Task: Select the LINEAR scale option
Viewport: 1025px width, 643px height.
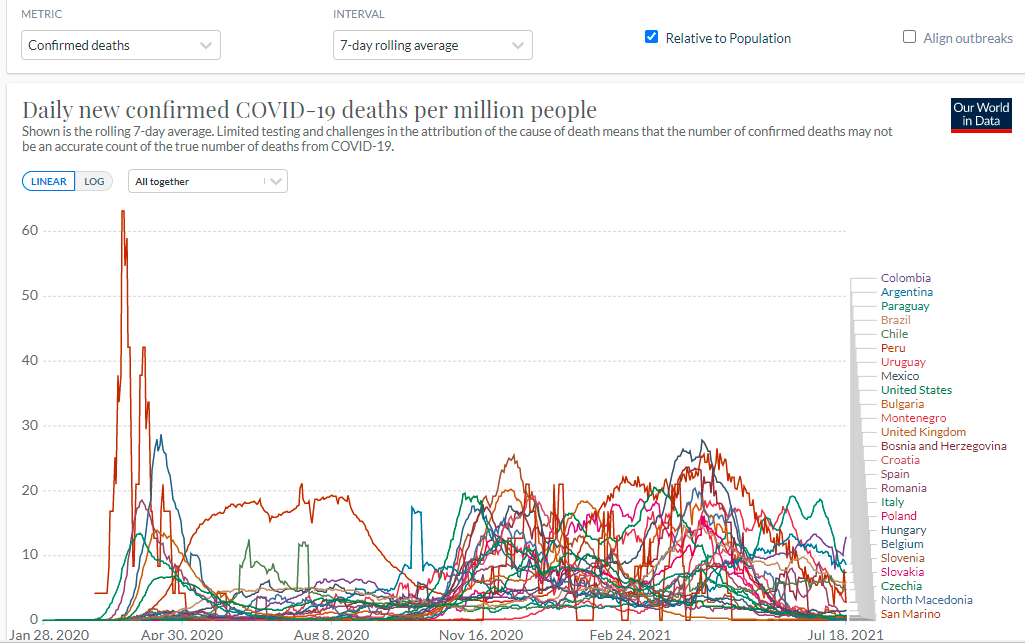Action: click(48, 182)
